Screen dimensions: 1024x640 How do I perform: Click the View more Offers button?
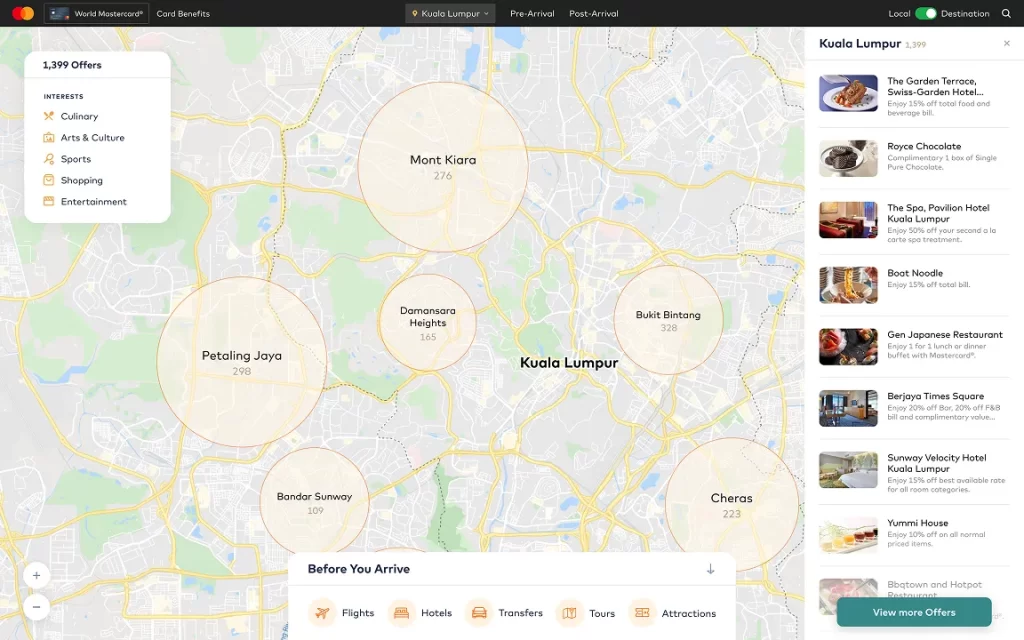pos(913,612)
